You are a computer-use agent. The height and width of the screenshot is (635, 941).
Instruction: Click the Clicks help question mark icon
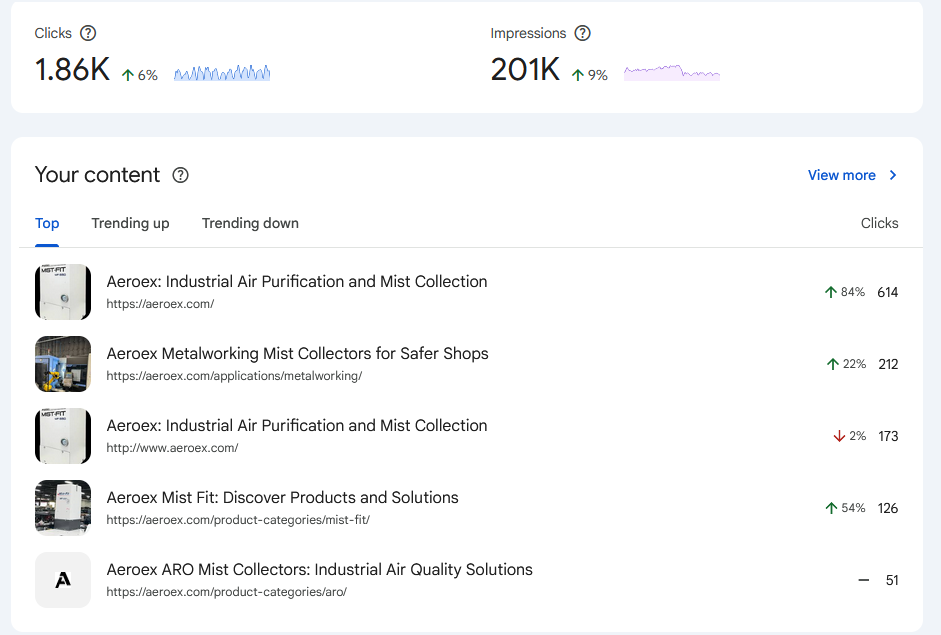89,33
